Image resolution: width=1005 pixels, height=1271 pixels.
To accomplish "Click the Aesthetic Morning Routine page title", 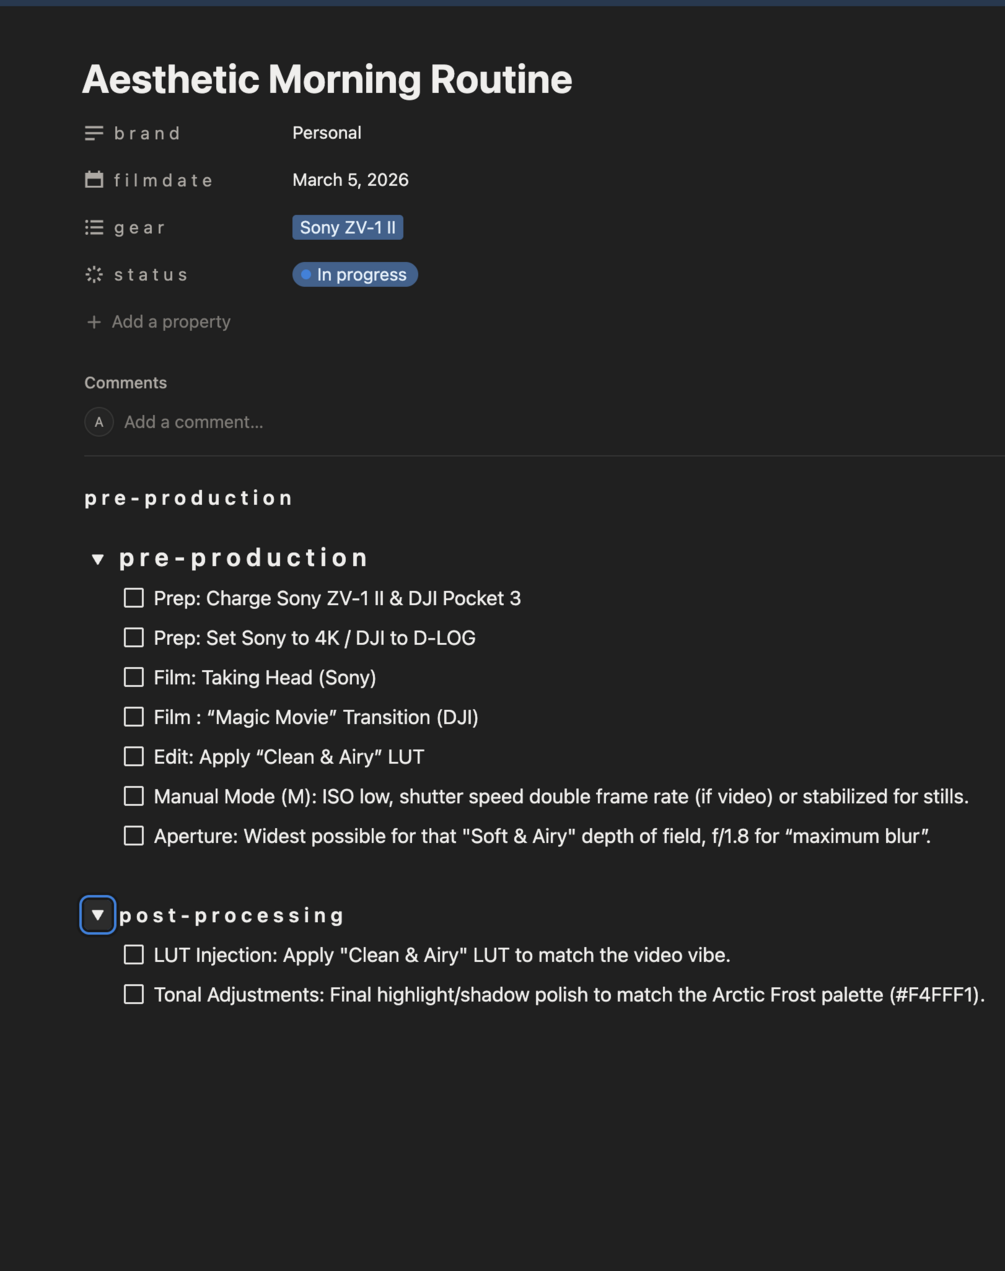I will [x=327, y=79].
